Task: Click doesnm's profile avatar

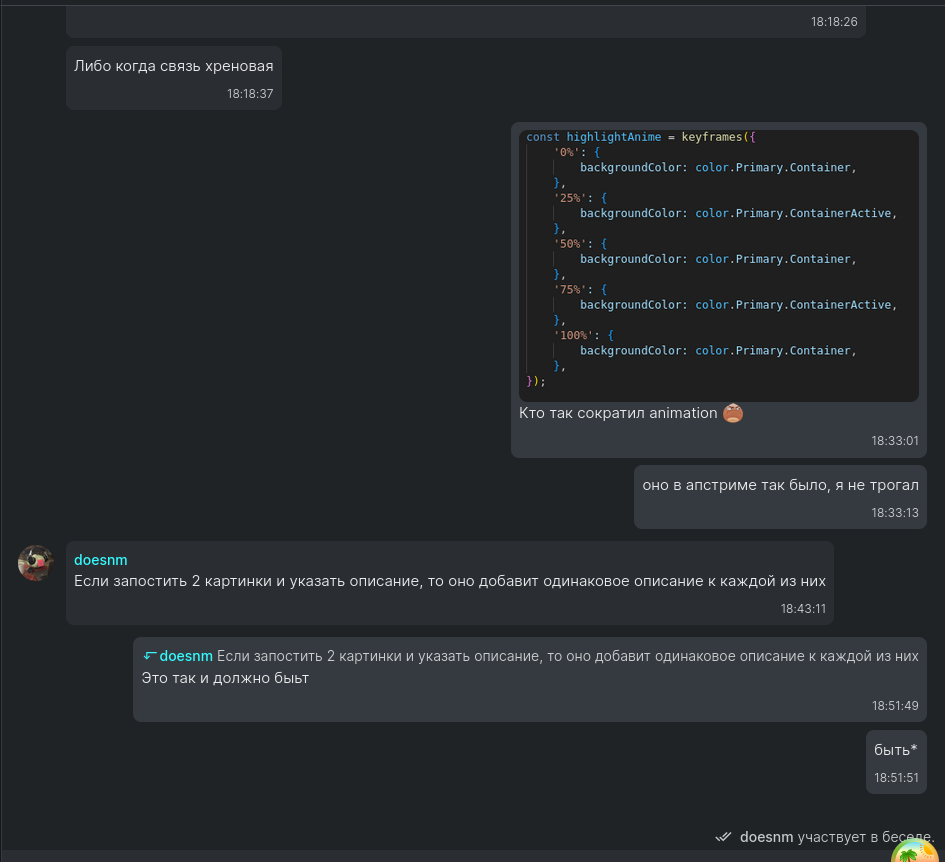Action: (x=35, y=563)
